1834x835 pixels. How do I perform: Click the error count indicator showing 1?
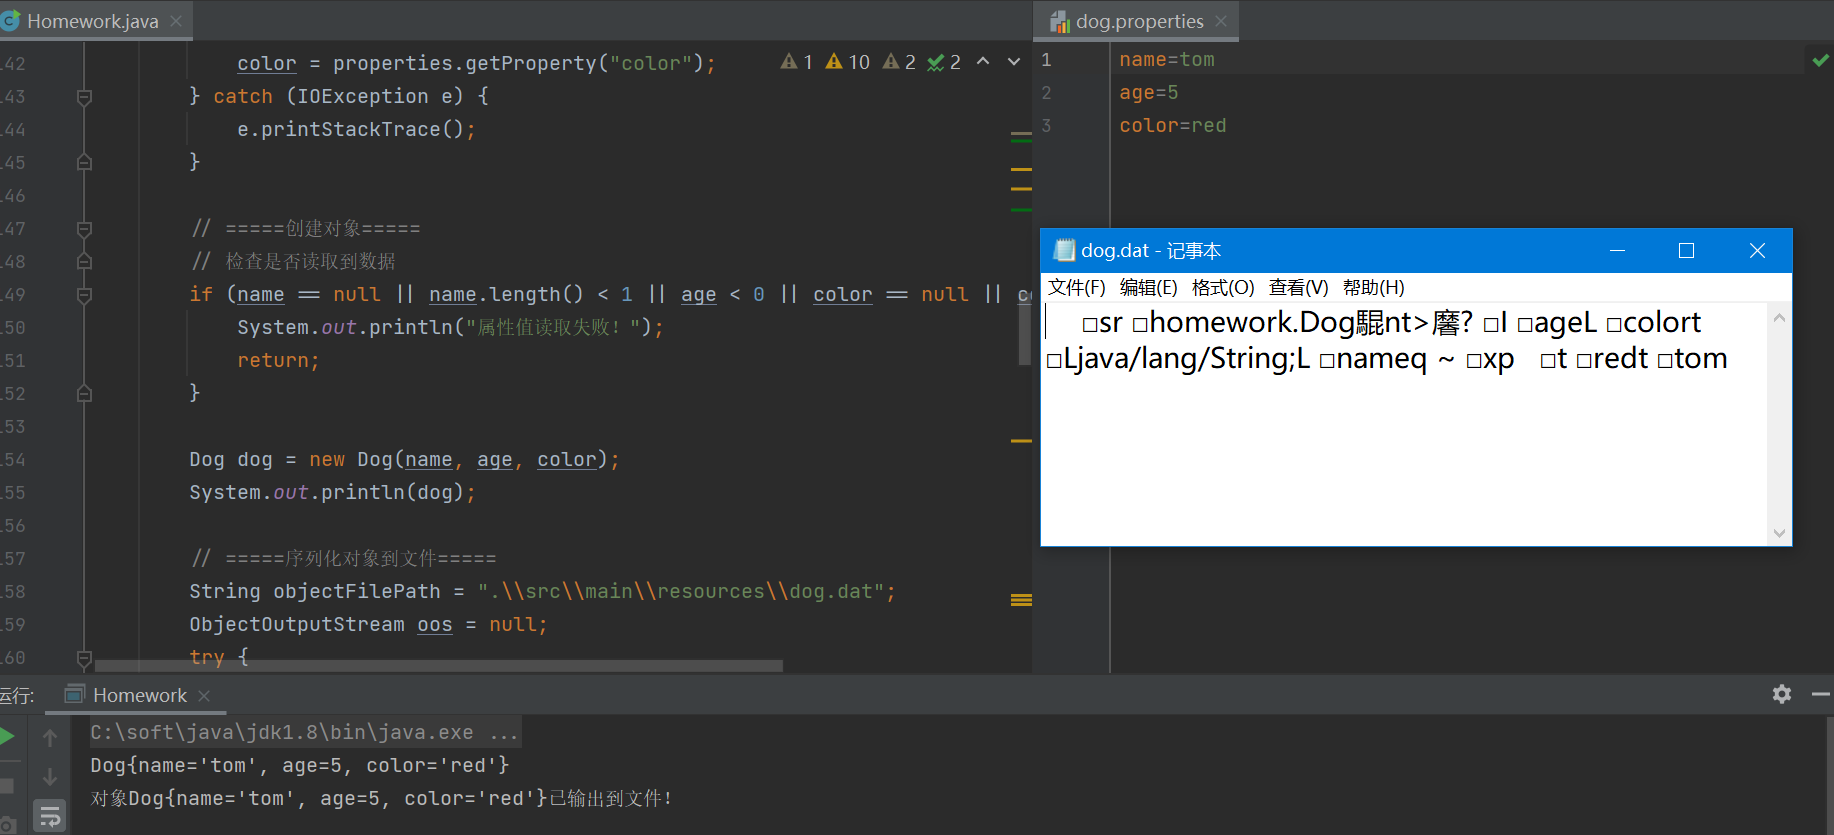pos(796,62)
